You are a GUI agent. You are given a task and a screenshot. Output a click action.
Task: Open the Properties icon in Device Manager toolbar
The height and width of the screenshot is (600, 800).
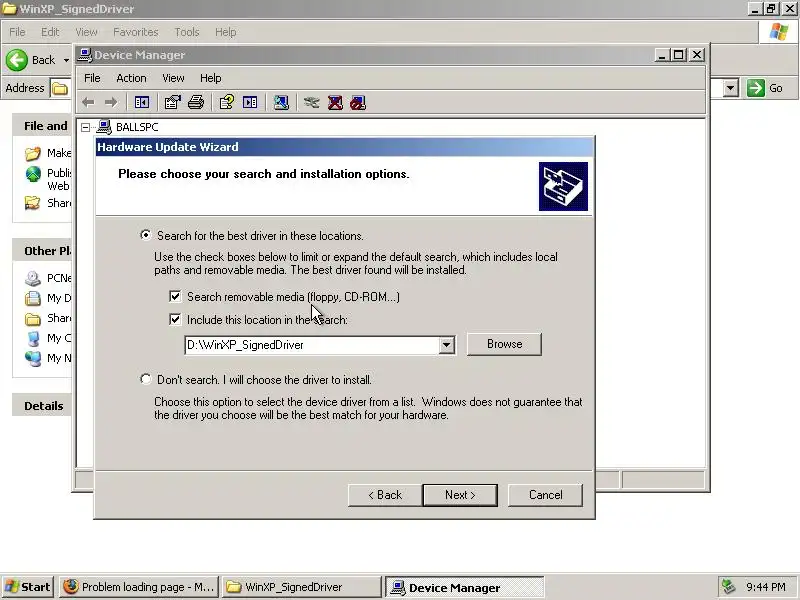click(172, 103)
